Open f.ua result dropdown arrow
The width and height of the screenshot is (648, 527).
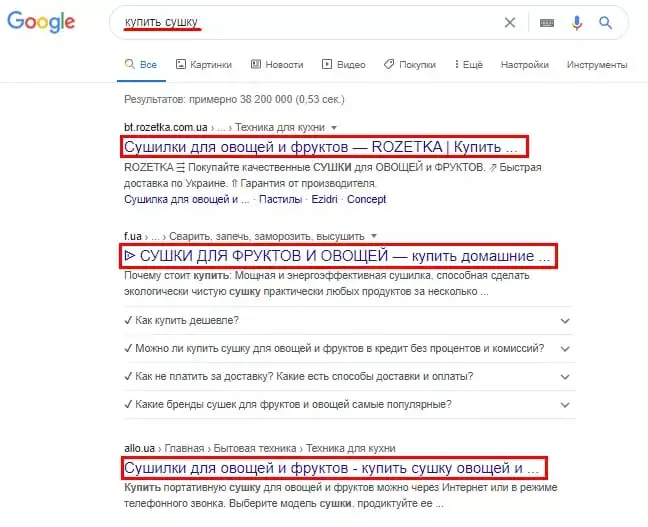click(374, 236)
